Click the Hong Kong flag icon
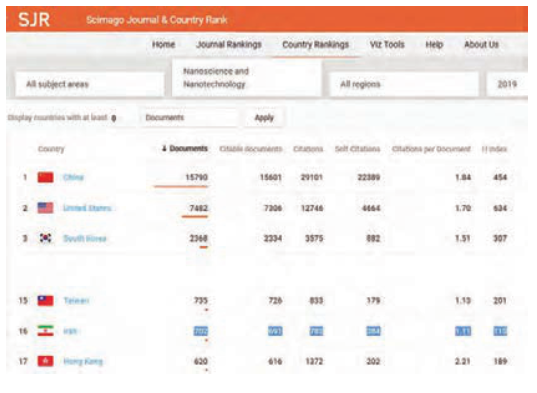This screenshot has width=537, height=393. pyautogui.click(x=45, y=361)
